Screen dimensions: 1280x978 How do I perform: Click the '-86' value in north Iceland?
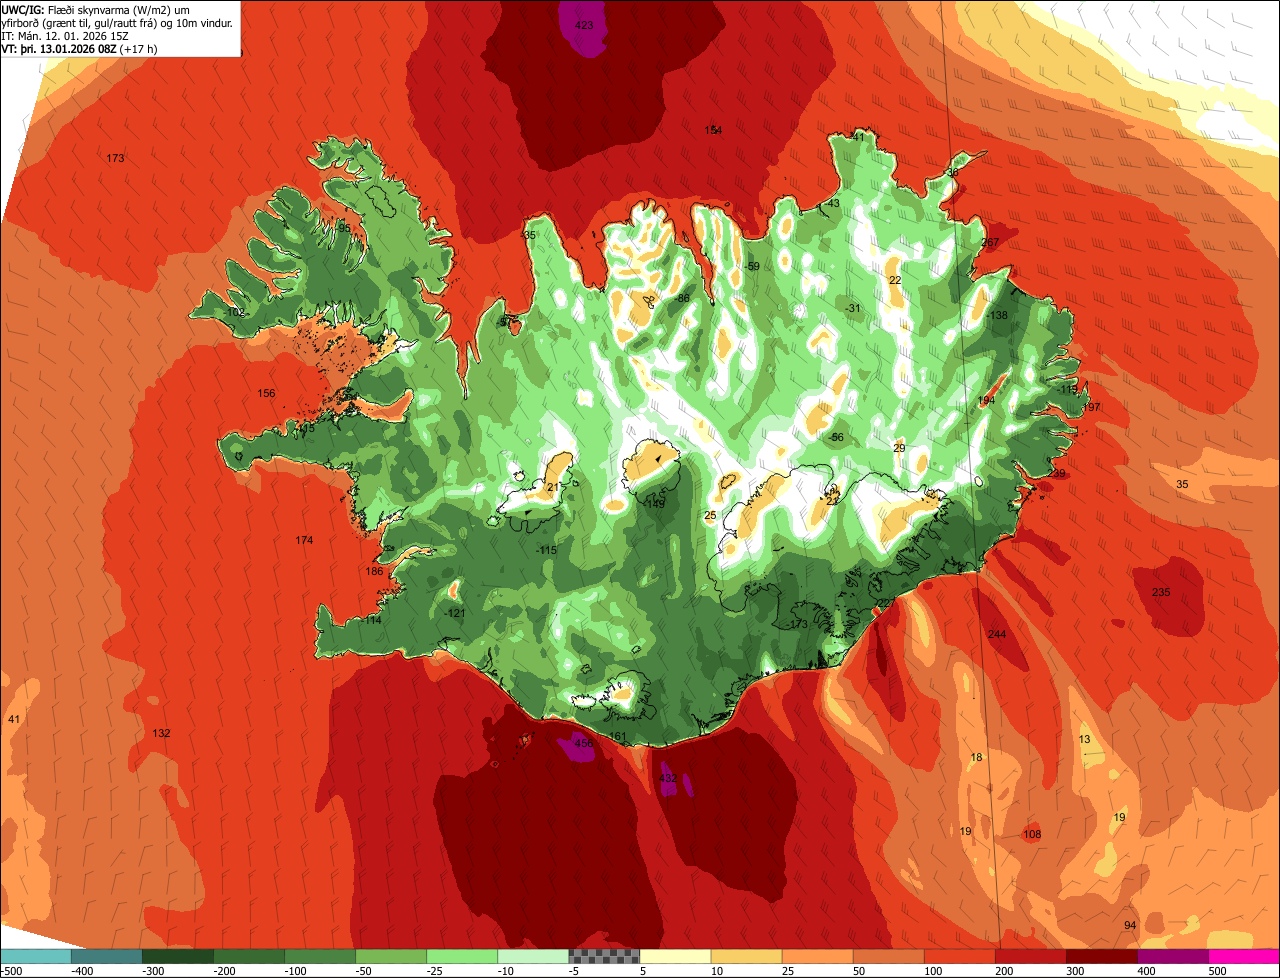(682, 298)
